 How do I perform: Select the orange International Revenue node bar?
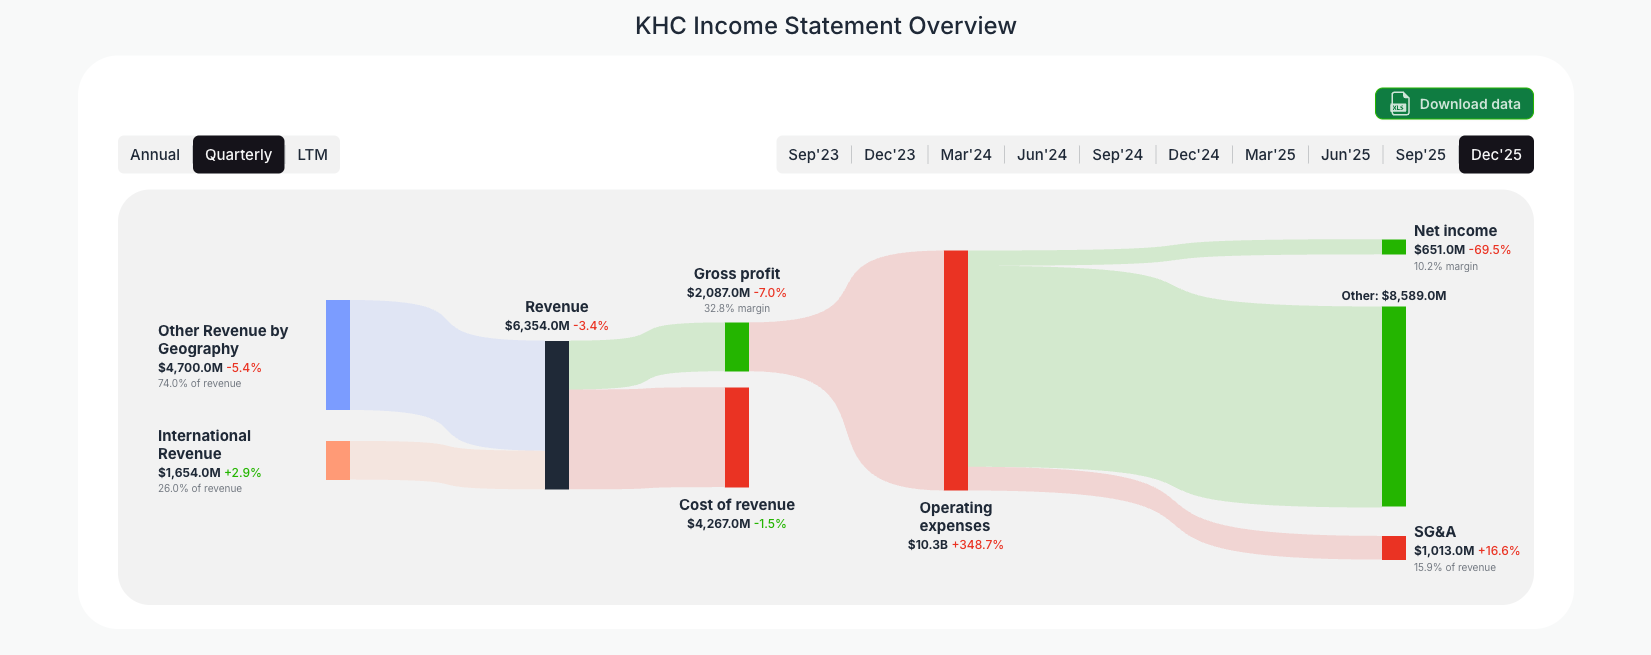[x=336, y=461]
